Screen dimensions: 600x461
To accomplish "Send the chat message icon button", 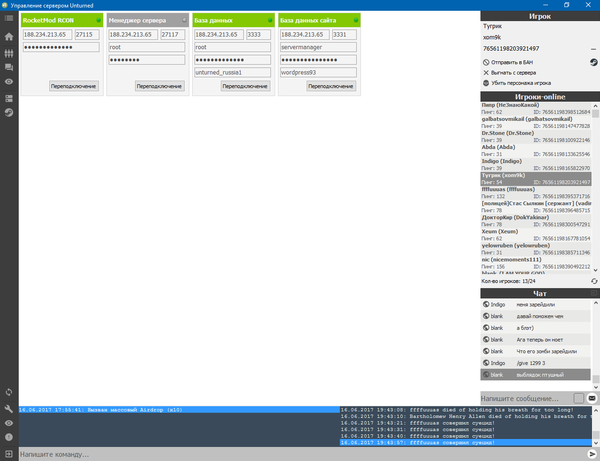I will [x=592, y=398].
